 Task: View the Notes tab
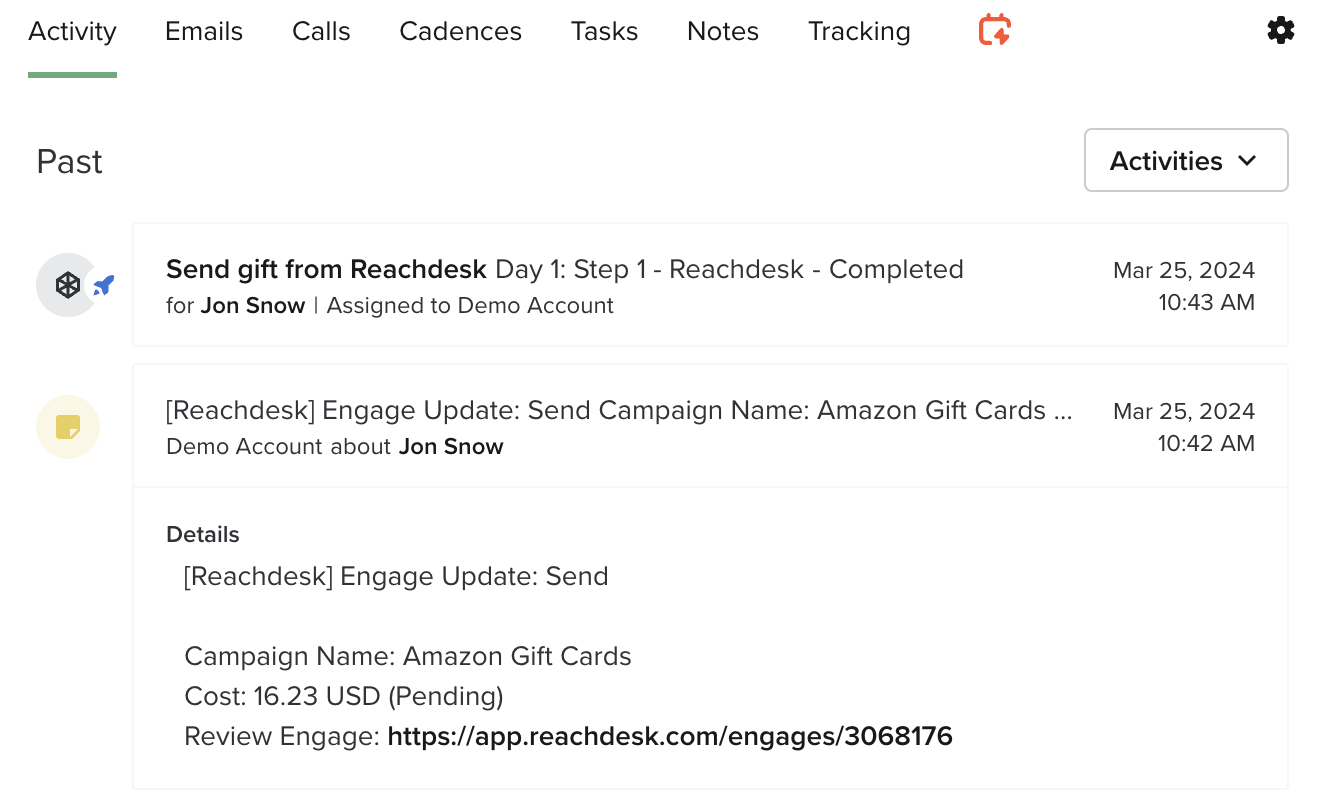pyautogui.click(x=722, y=31)
